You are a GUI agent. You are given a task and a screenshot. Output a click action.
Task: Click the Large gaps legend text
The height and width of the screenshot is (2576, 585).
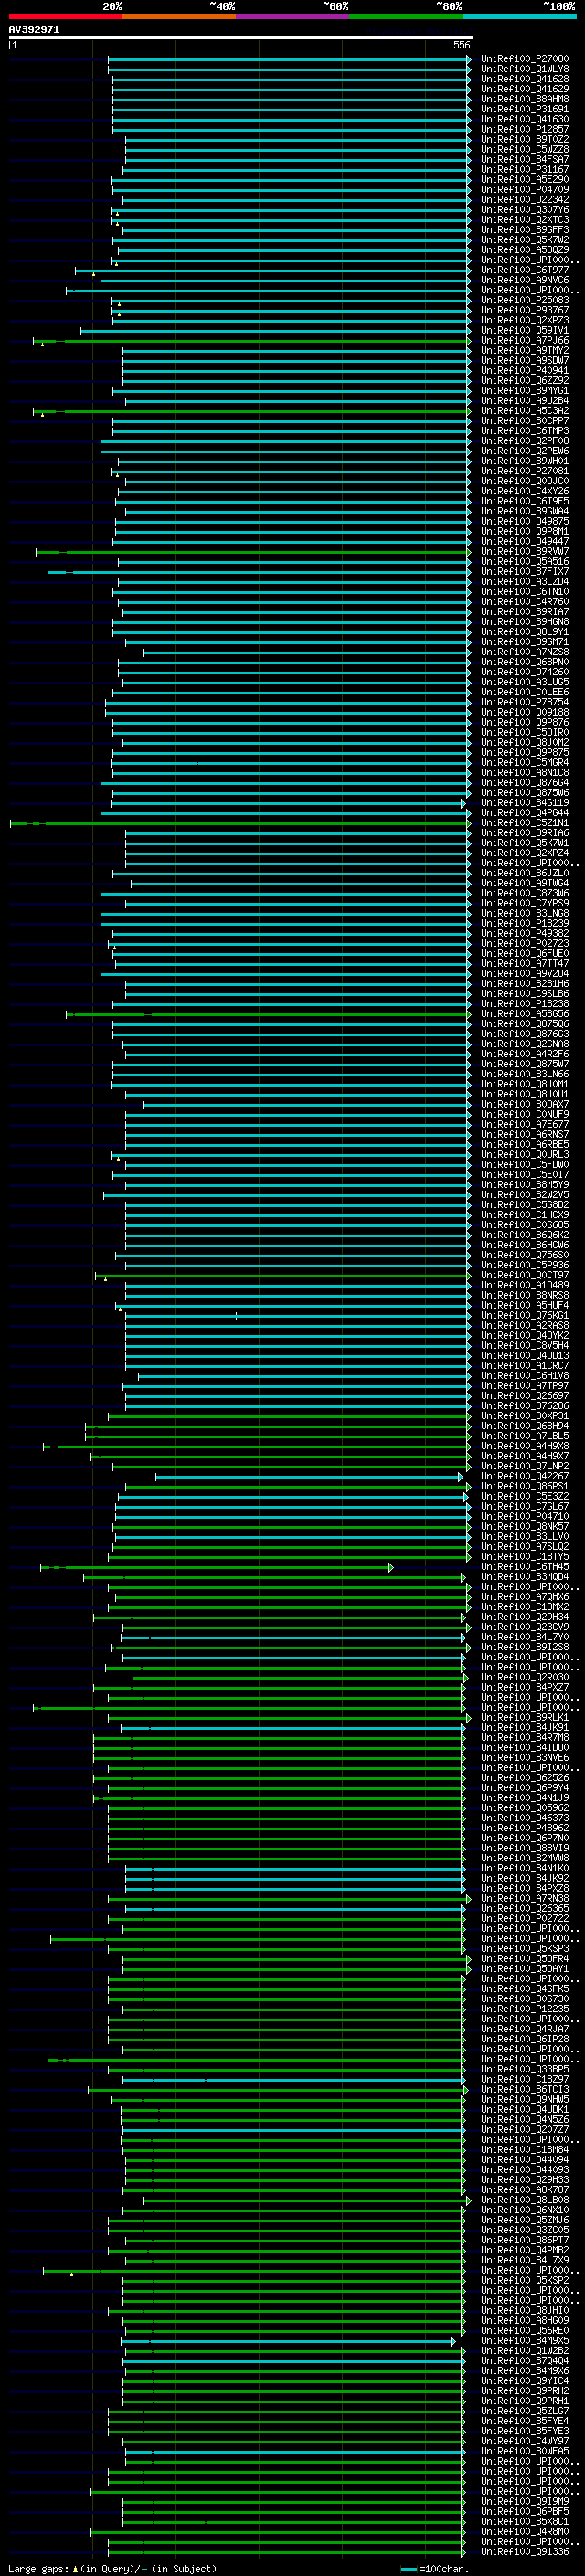coord(112,2569)
